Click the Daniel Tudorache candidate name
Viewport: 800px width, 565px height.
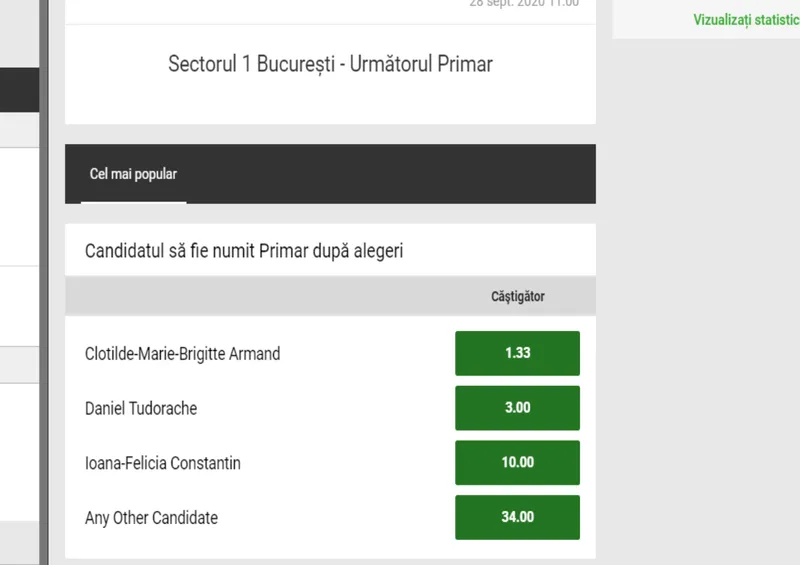[x=141, y=408]
